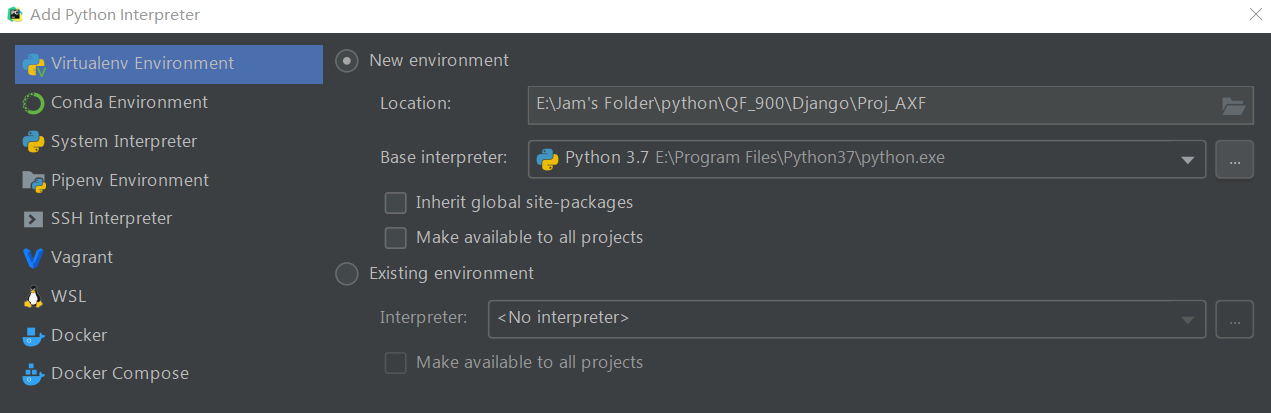Screen dimensions: 1271x413
Task: Click the WSL penguin icon
Action: pyautogui.click(x=33, y=297)
